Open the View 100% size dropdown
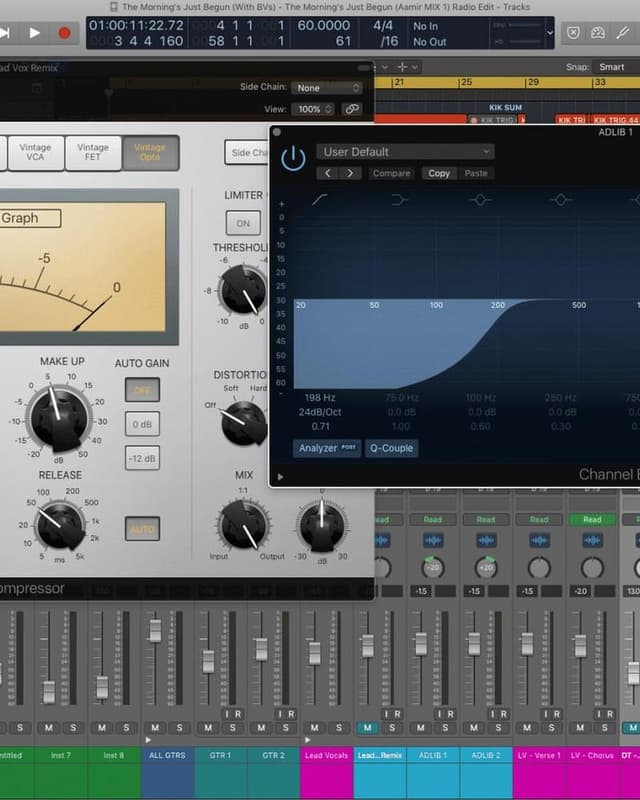 (x=312, y=109)
